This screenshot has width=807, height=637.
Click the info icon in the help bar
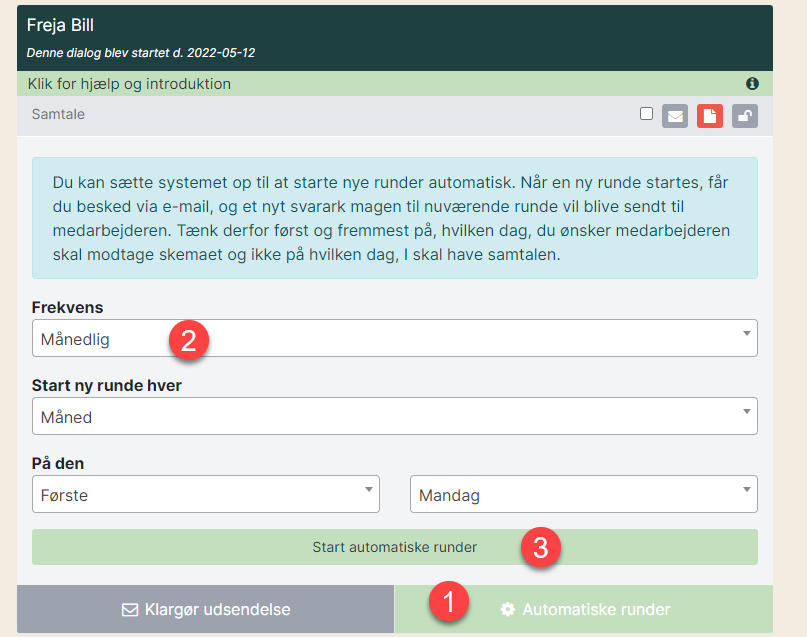(x=752, y=84)
